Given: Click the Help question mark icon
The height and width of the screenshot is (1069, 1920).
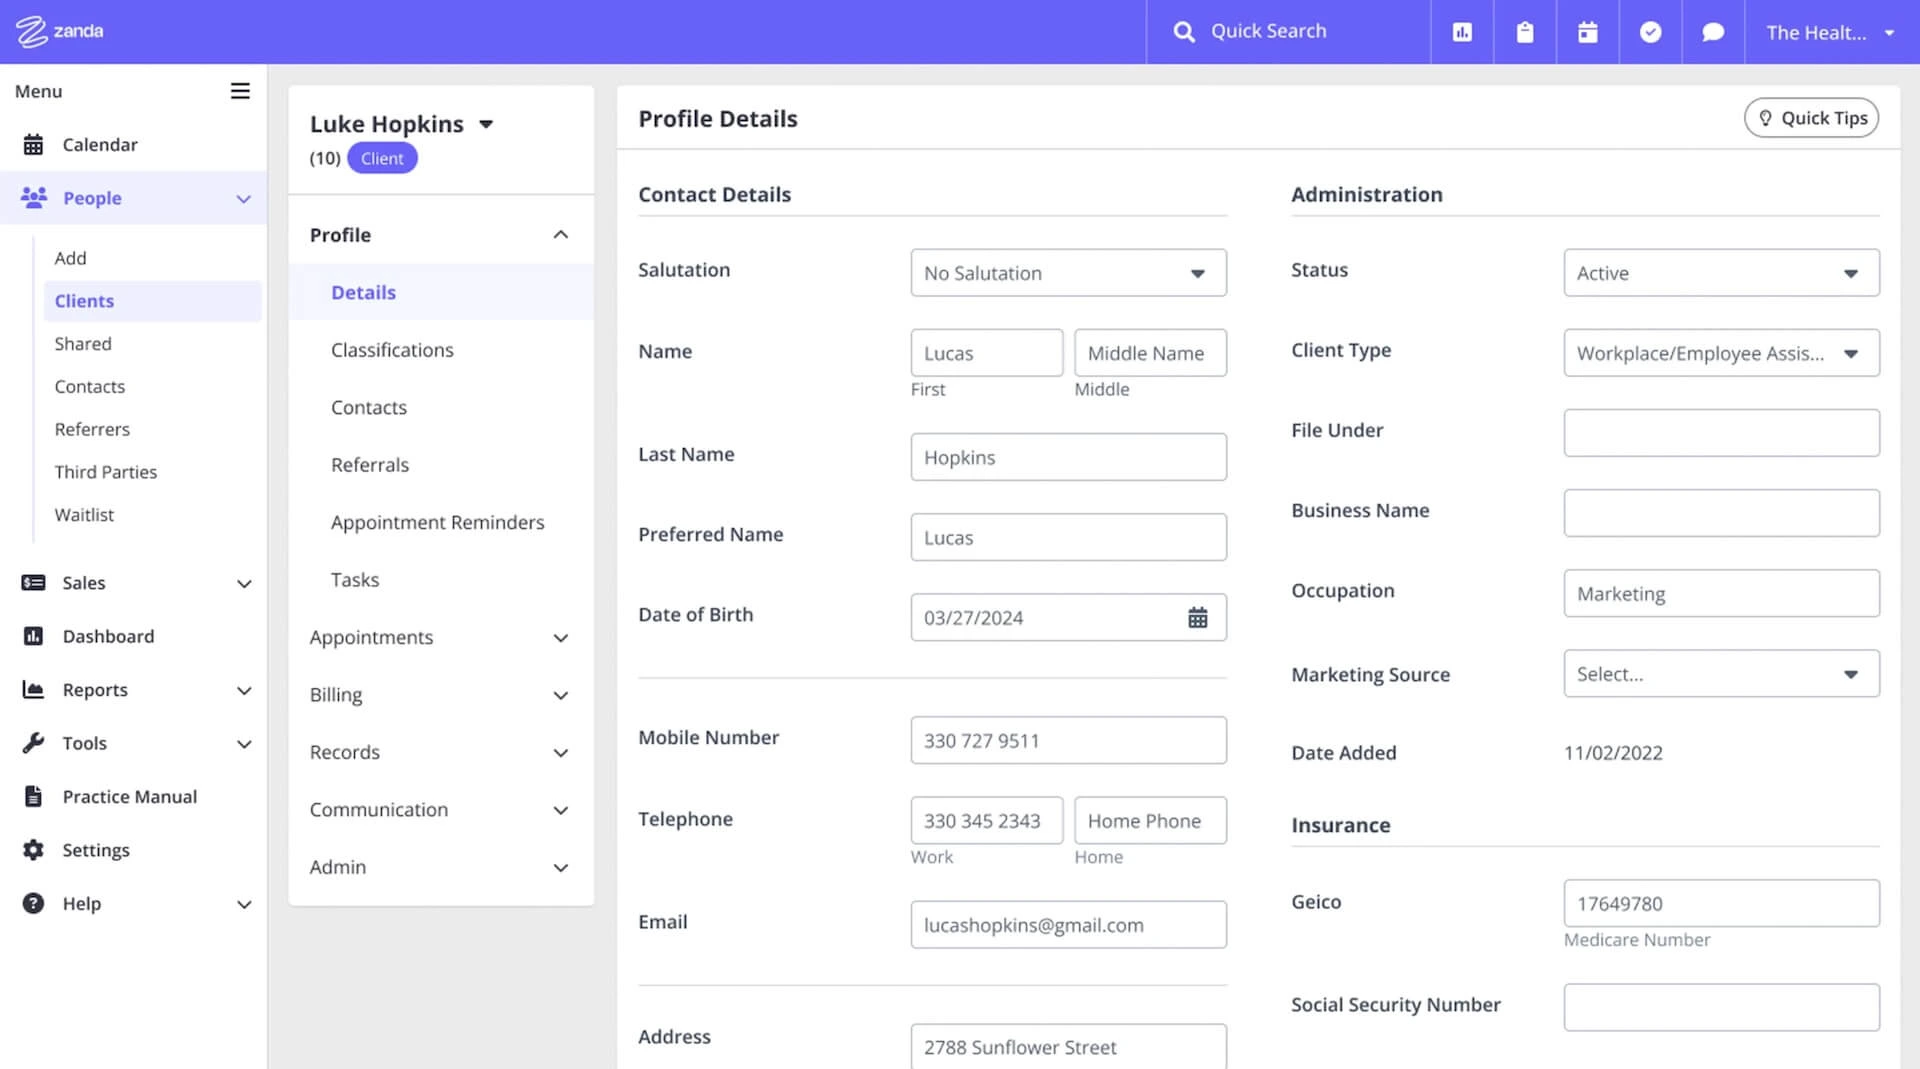Looking at the screenshot, I should (x=33, y=904).
